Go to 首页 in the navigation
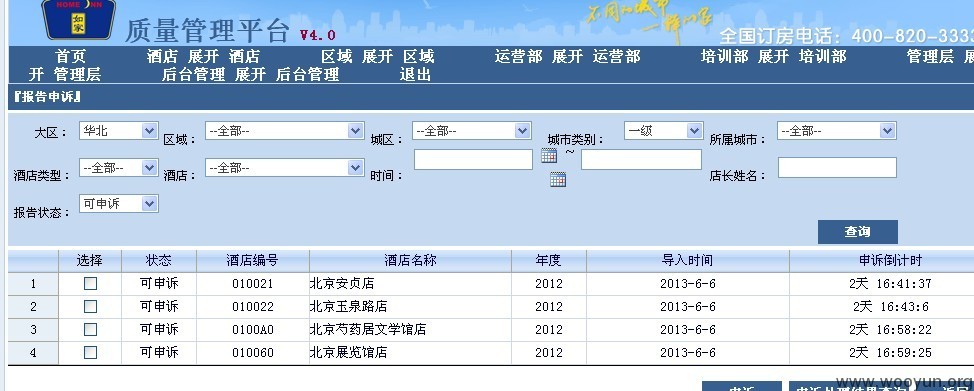Screen dimensions: 974x391 click(70, 57)
